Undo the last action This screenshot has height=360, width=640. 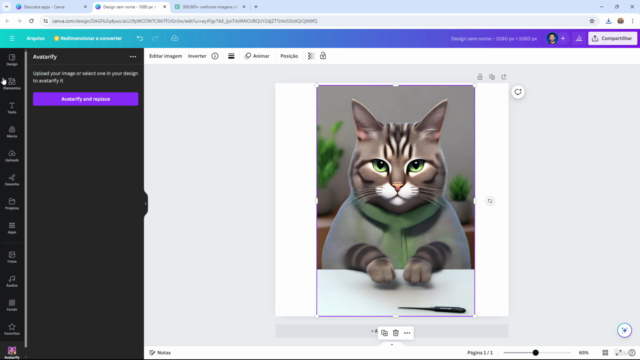[x=140, y=38]
